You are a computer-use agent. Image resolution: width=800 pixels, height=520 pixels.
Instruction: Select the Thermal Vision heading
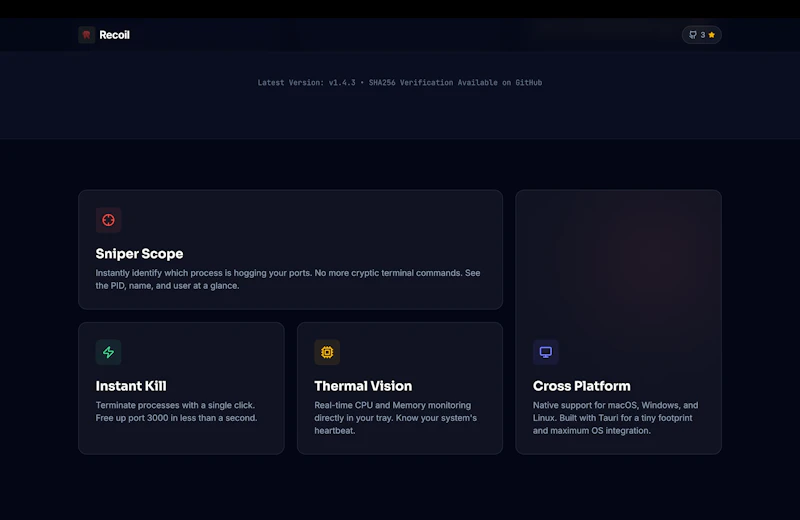[x=363, y=386]
